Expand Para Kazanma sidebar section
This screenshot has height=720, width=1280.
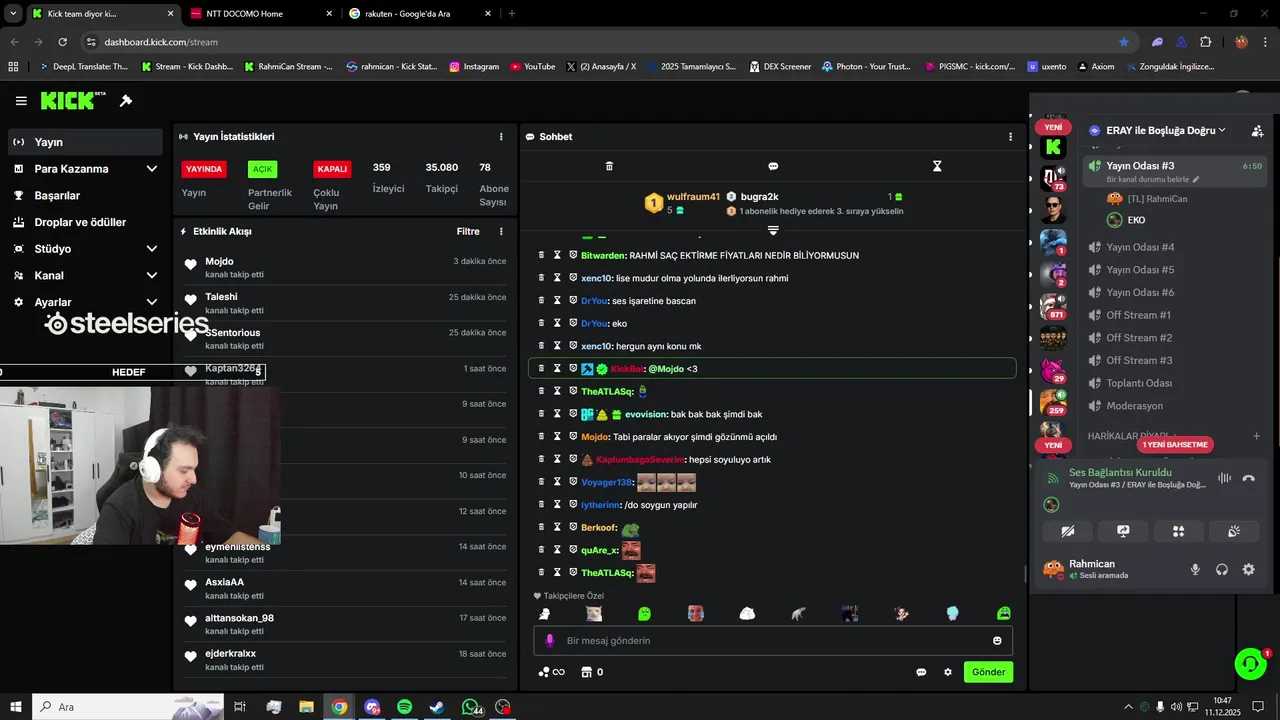point(152,169)
